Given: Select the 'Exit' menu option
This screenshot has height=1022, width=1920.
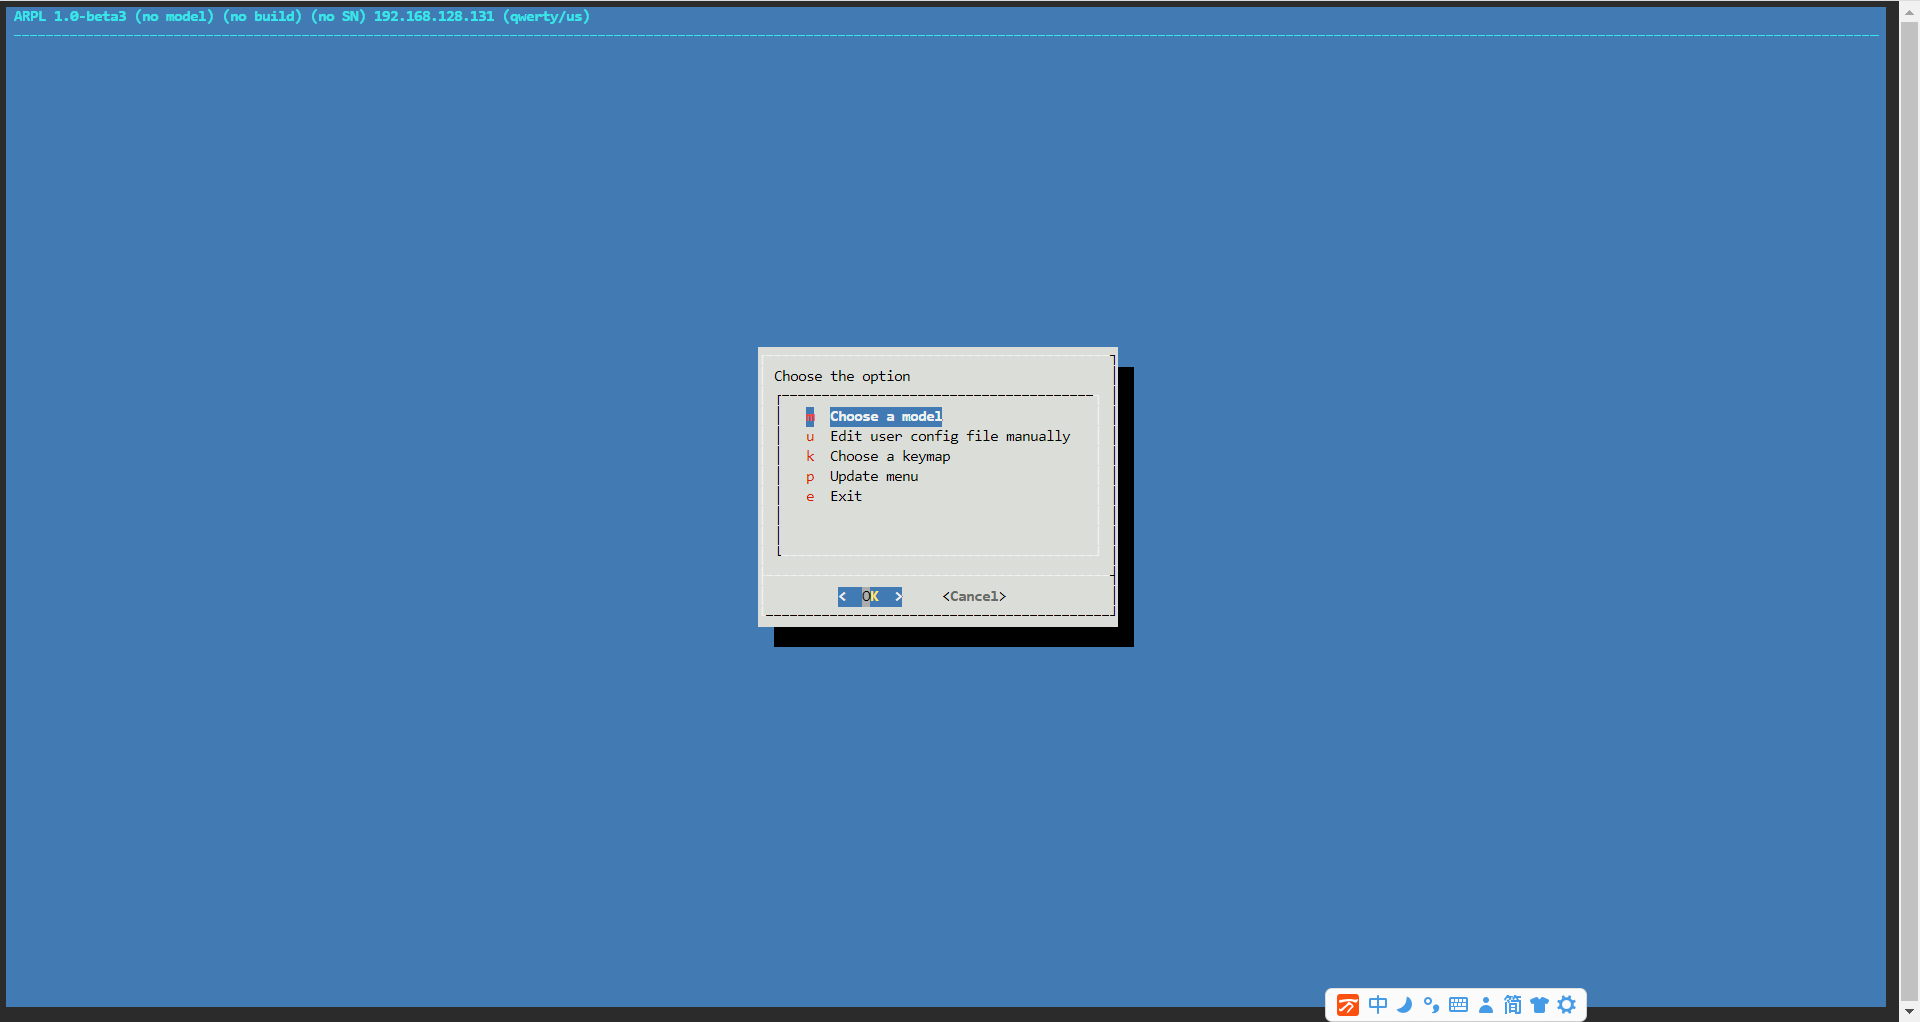Looking at the screenshot, I should tap(846, 496).
